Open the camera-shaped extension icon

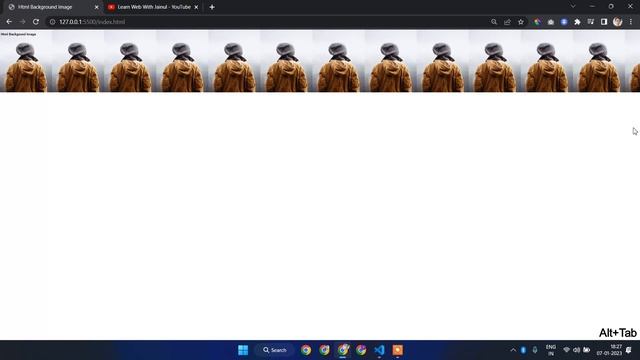551,22
